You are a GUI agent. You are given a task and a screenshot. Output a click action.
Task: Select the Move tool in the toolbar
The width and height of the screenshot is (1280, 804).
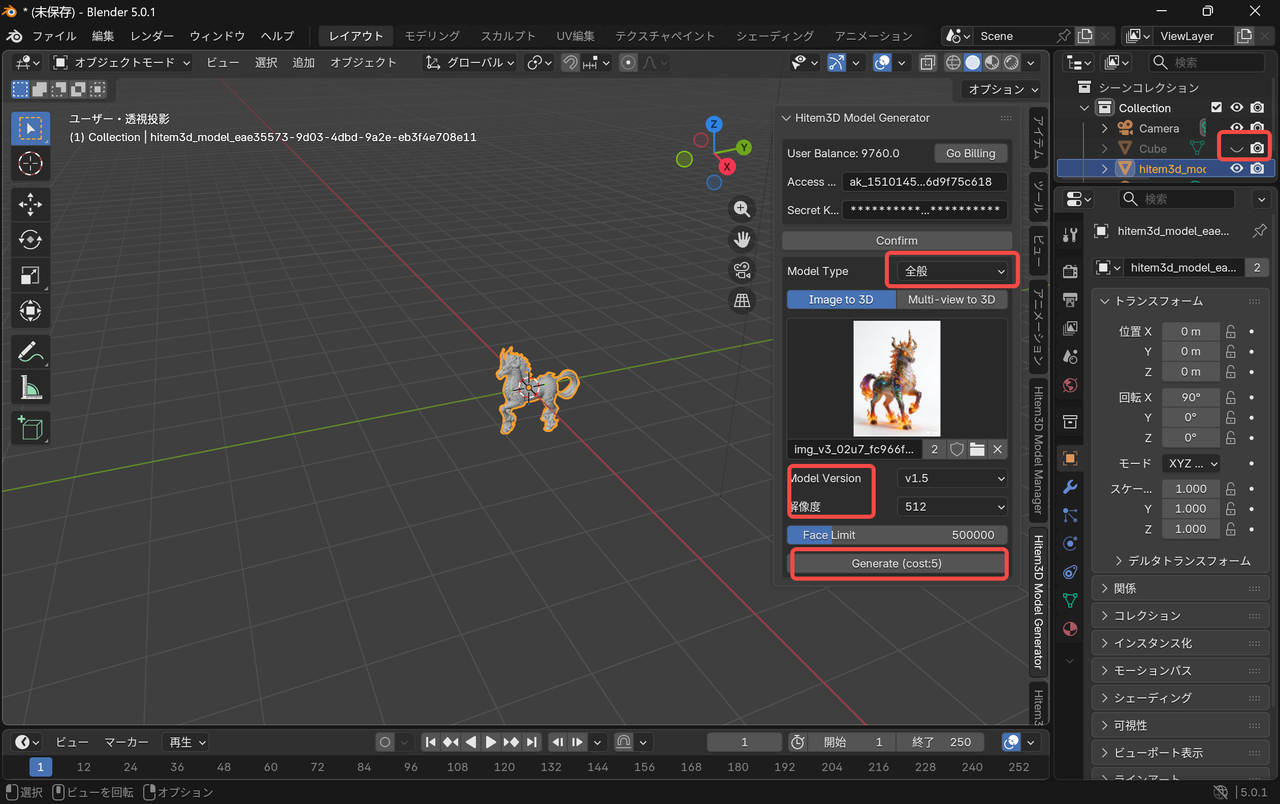30,204
